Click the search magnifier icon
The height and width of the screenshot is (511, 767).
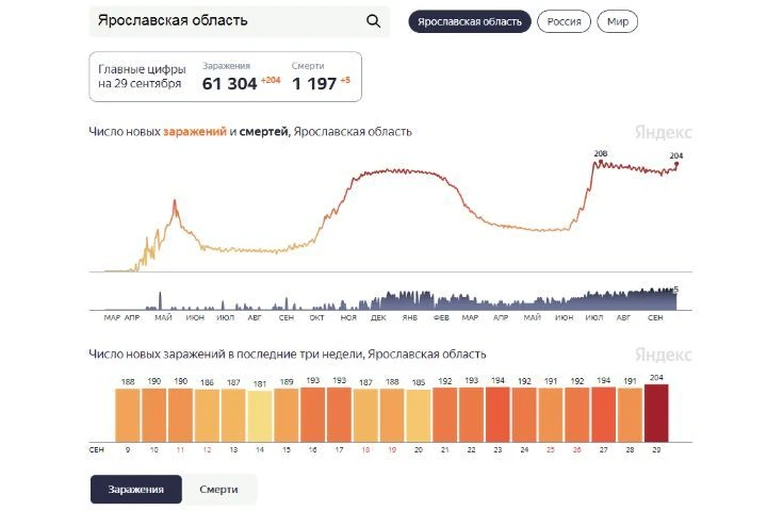pyautogui.click(x=373, y=21)
